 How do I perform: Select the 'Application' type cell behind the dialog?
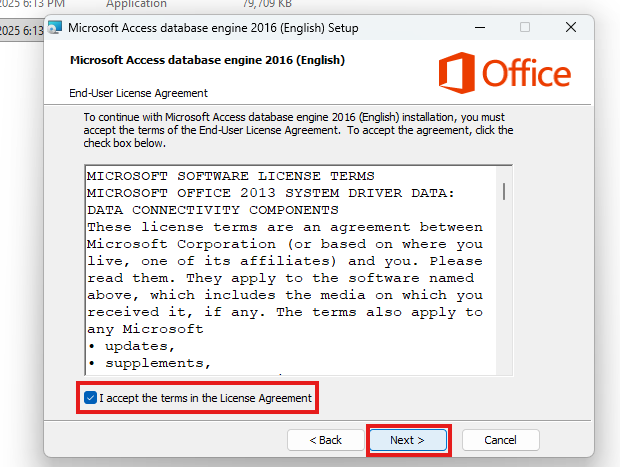[x=136, y=5]
